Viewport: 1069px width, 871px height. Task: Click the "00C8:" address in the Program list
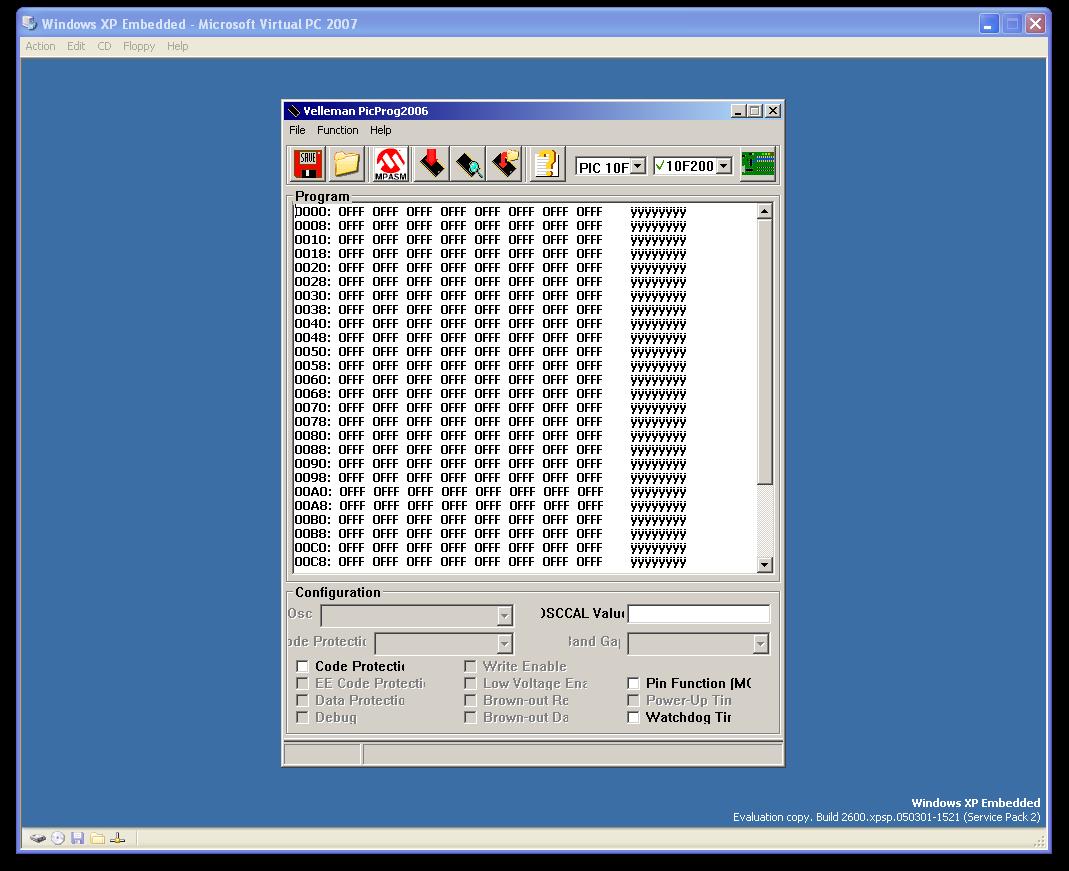[x=312, y=562]
